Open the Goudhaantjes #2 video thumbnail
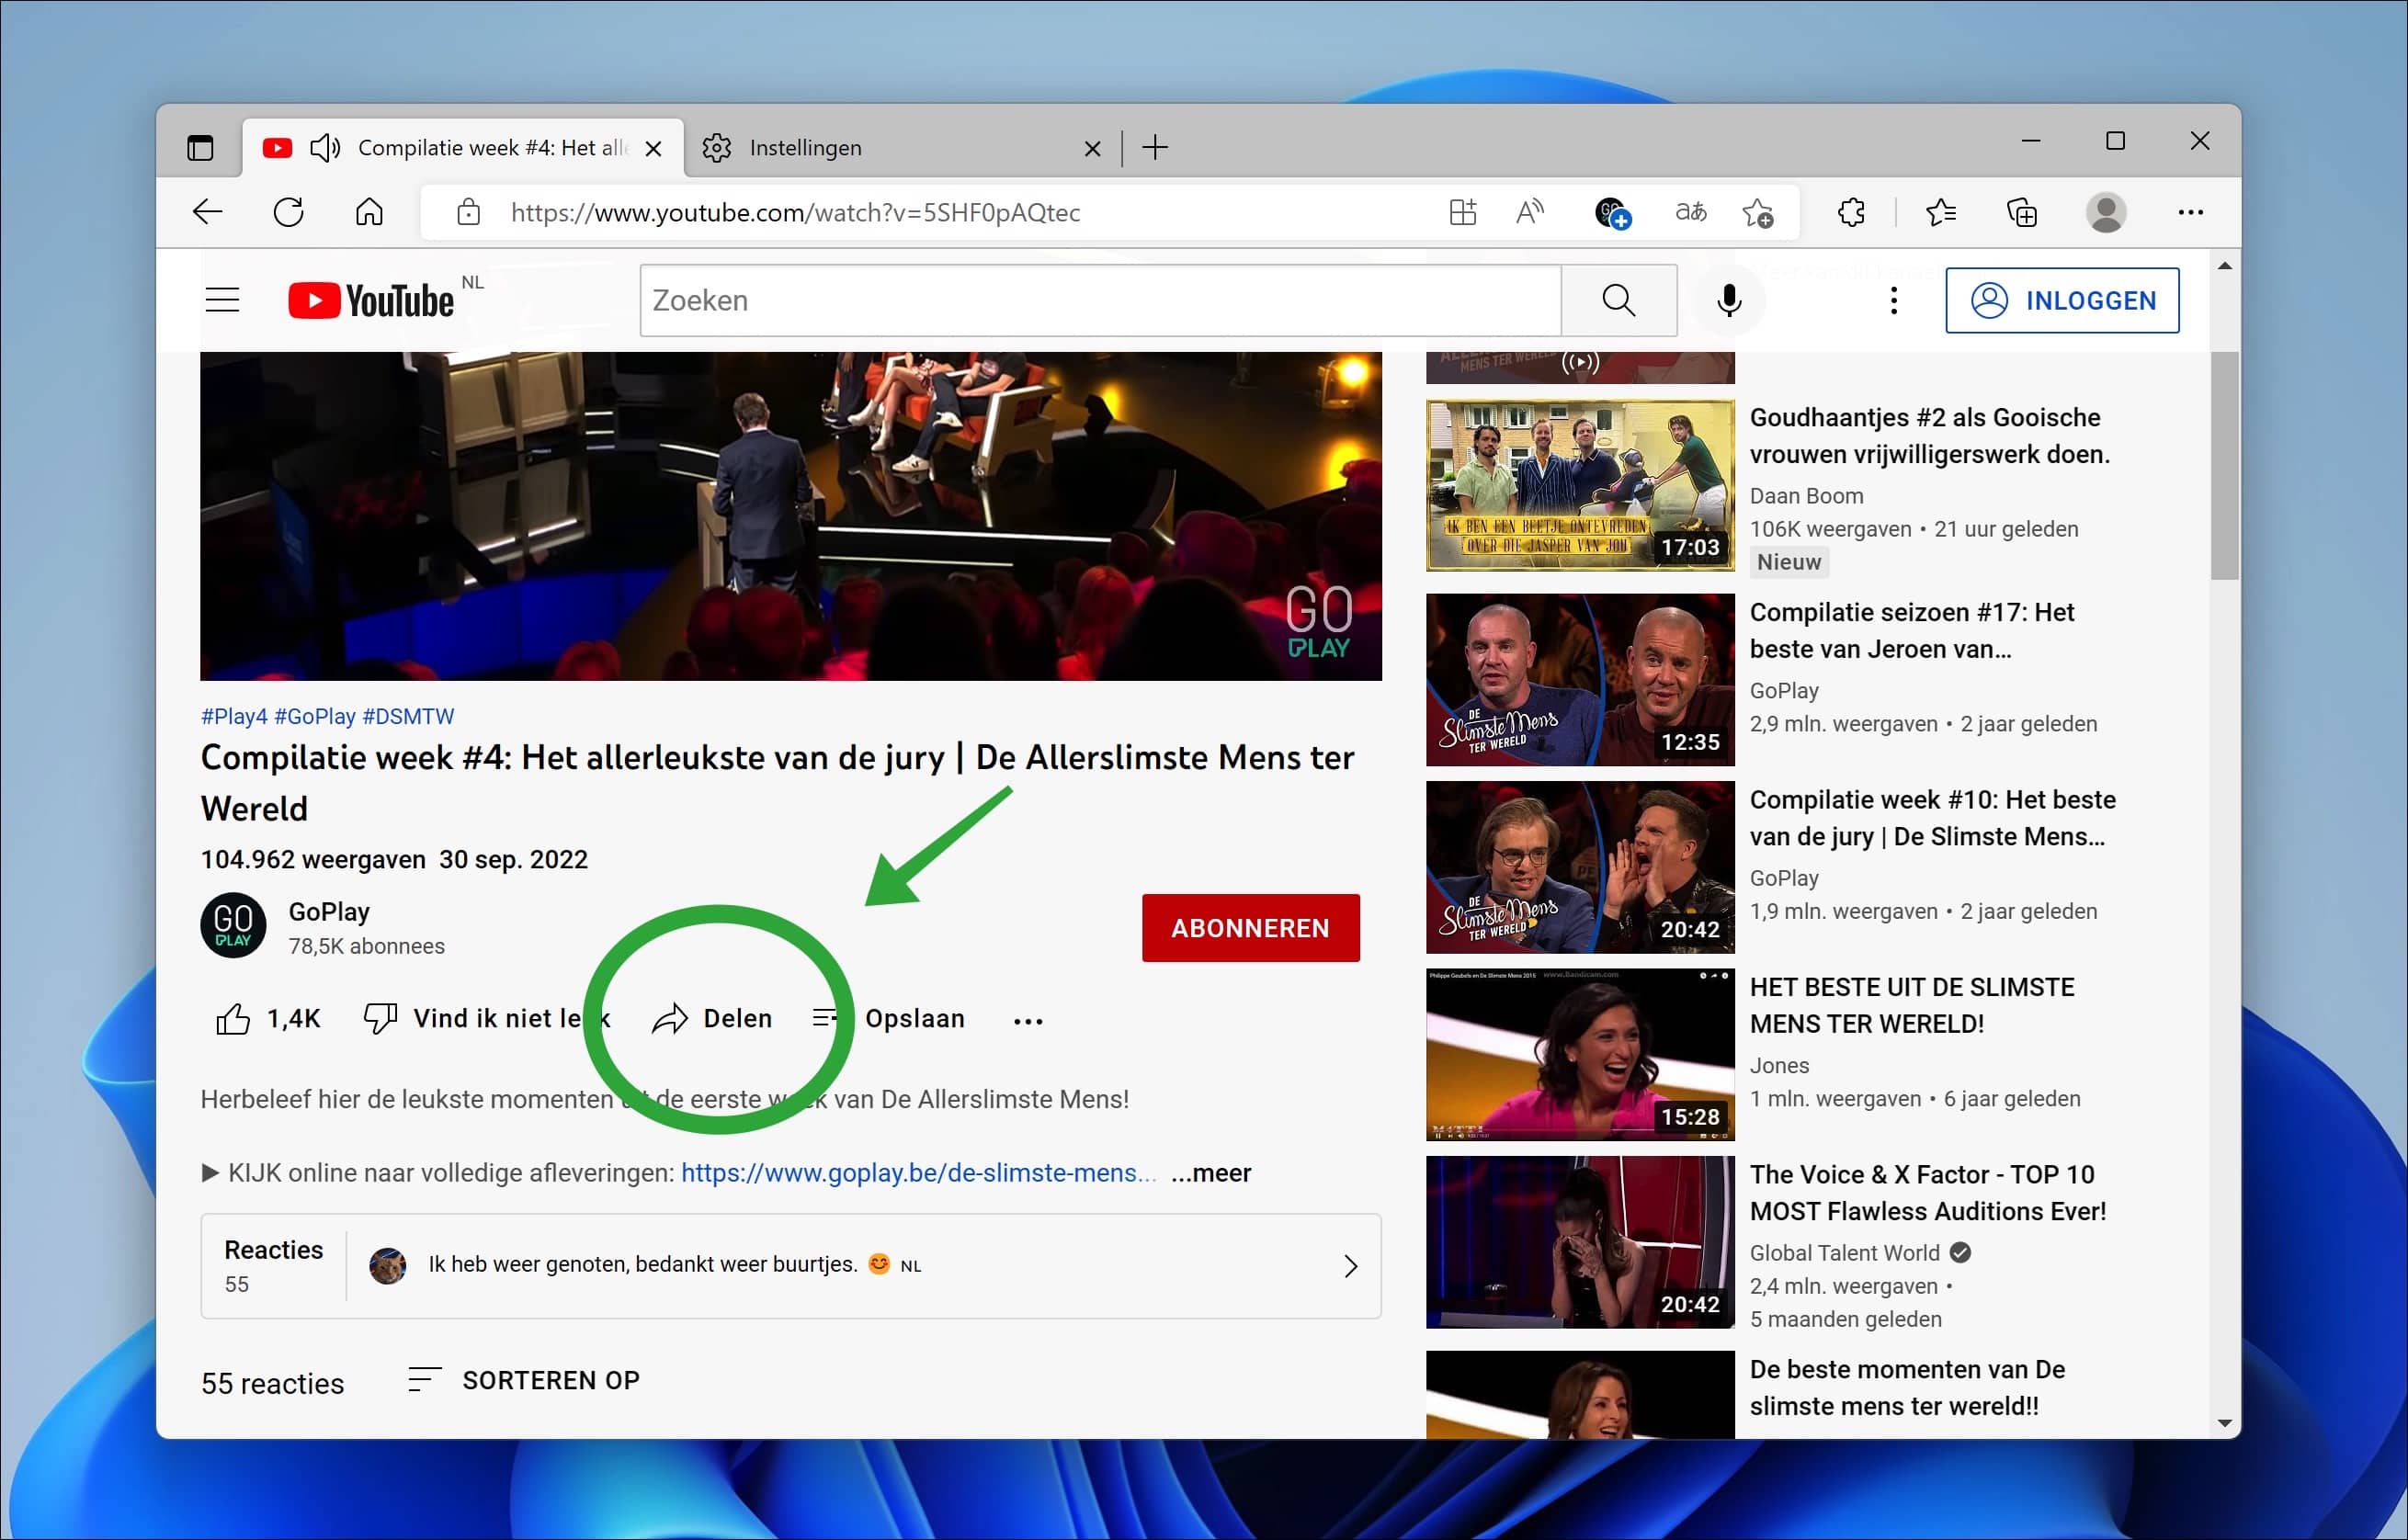2408x1540 pixels. pyautogui.click(x=1578, y=485)
